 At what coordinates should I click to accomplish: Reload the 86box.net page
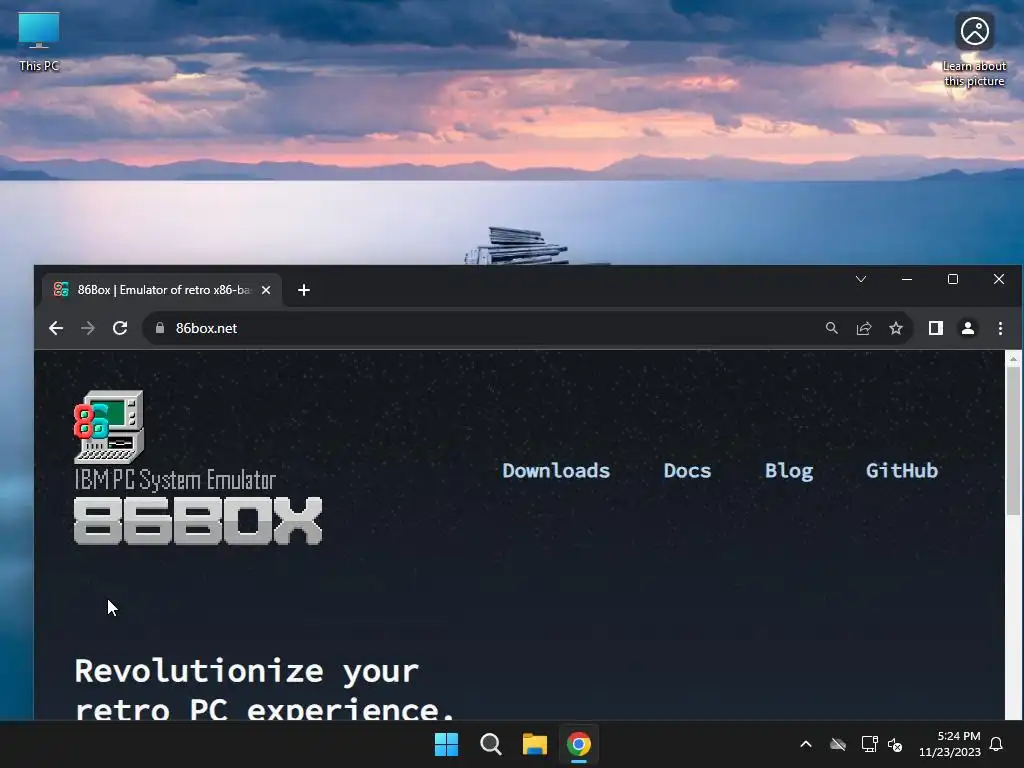[x=120, y=328]
